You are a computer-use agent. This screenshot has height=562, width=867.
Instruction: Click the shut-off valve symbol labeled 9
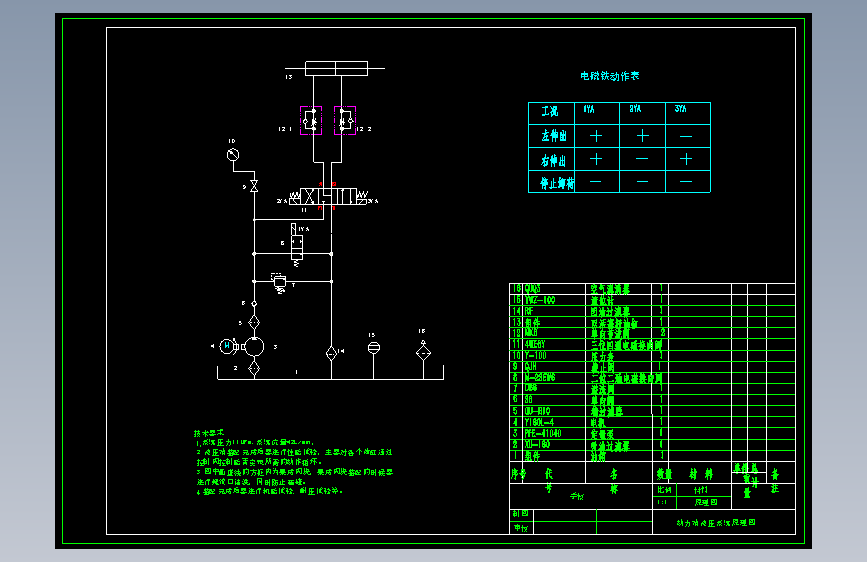click(x=254, y=186)
